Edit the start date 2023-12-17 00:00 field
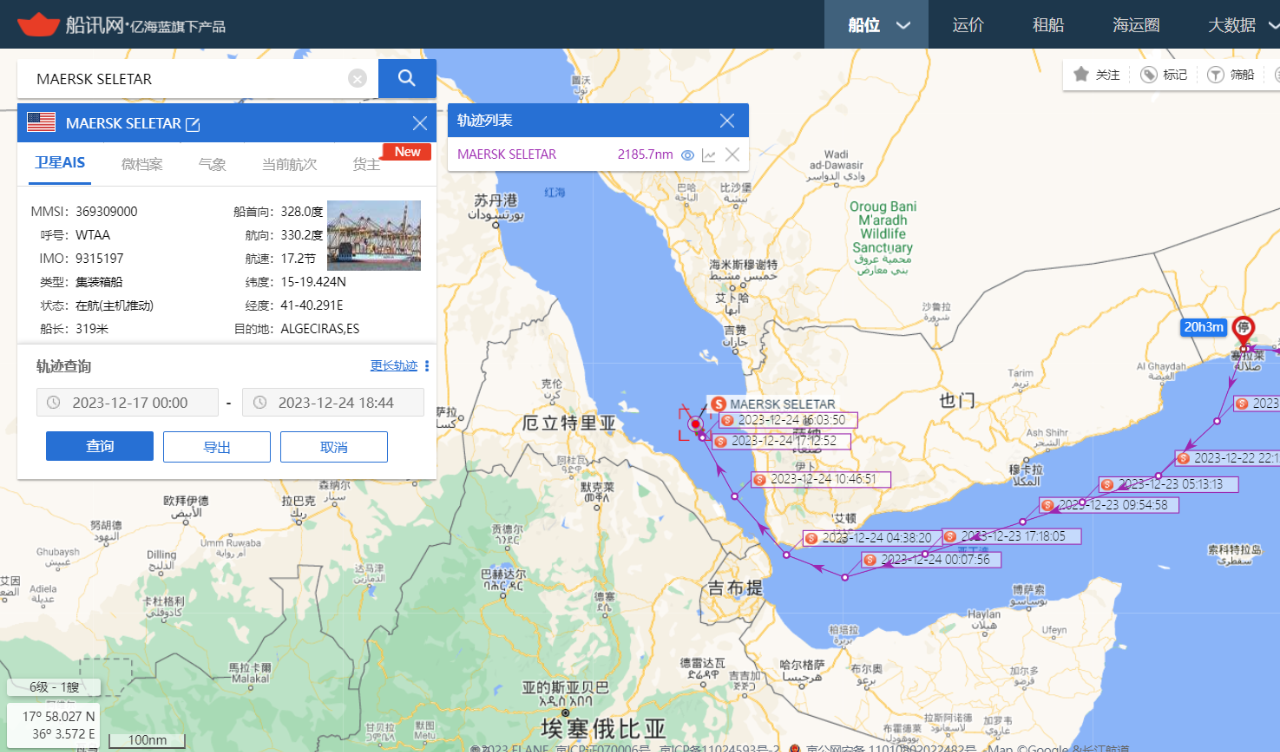Screen dimensions: 1280x752 [128, 403]
